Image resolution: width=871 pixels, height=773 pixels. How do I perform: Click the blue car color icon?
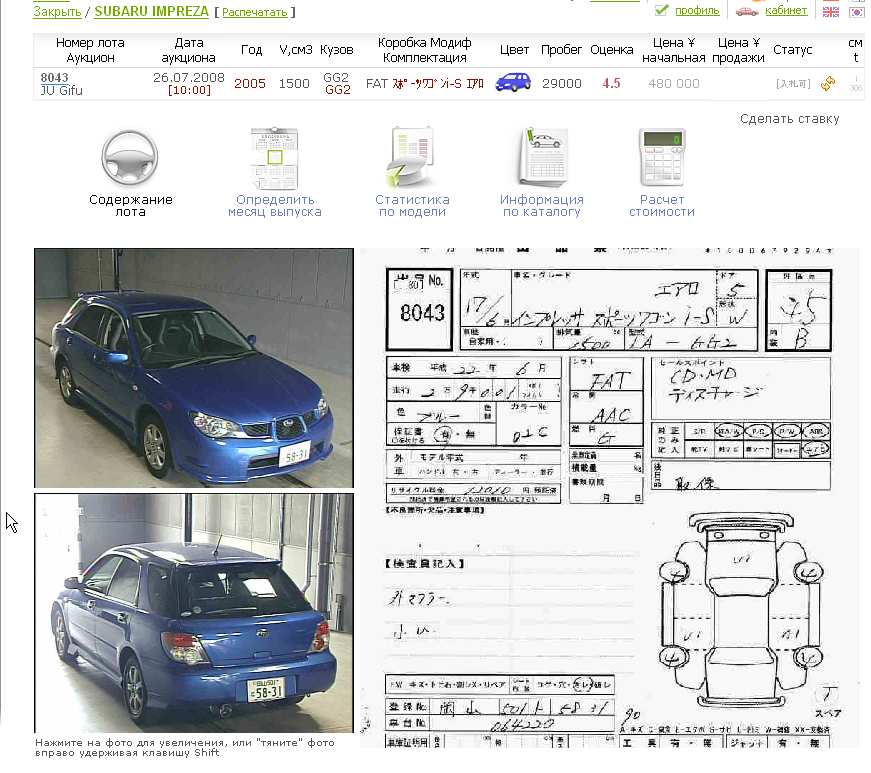[513, 82]
